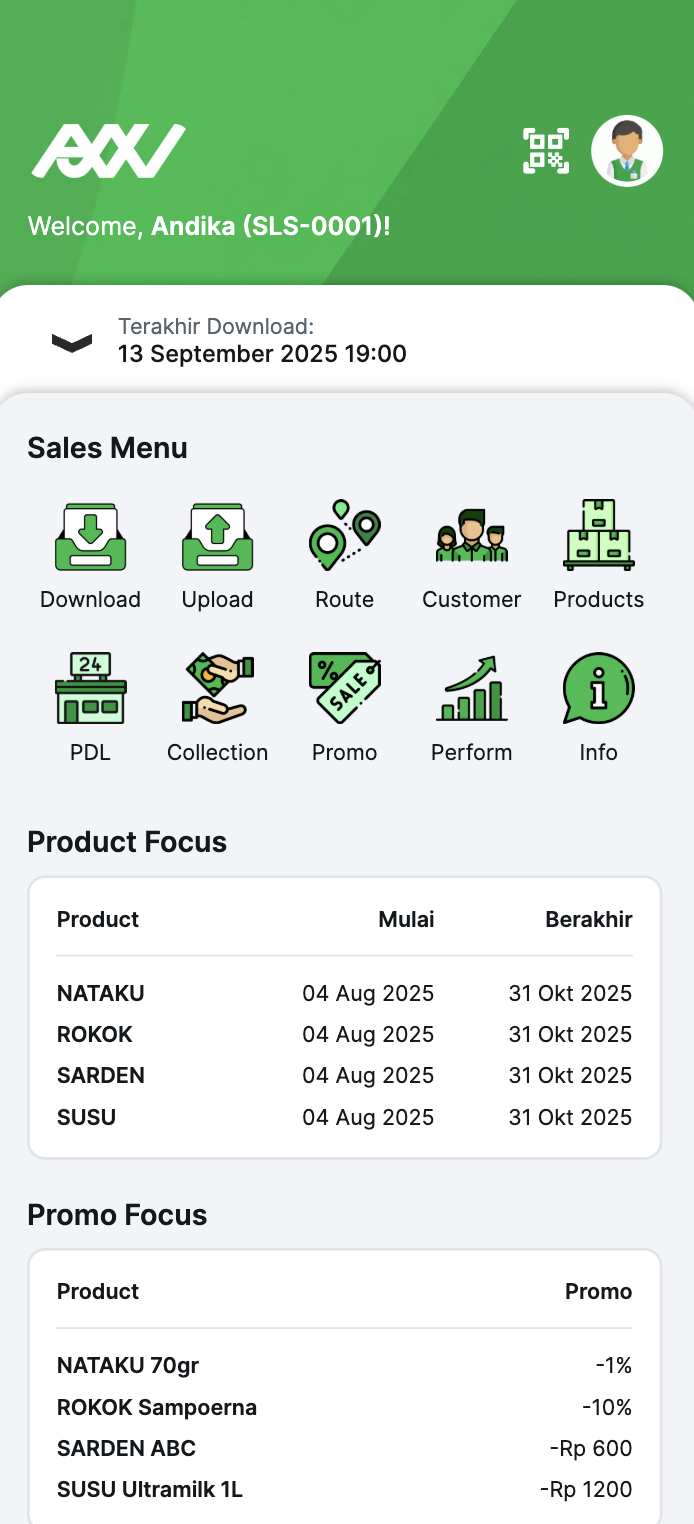Tap the ROKOK Sampoerna promo row
694x1524 pixels.
click(x=344, y=1407)
